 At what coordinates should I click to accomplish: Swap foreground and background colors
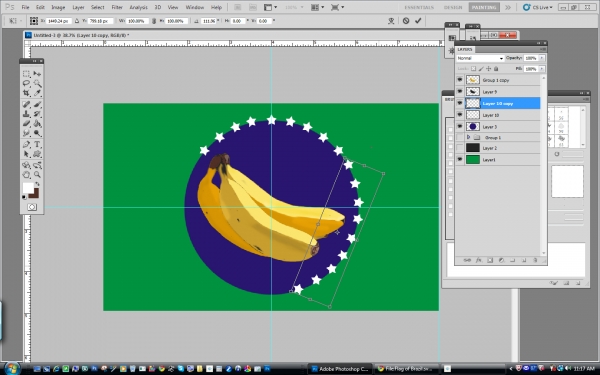coord(38,184)
